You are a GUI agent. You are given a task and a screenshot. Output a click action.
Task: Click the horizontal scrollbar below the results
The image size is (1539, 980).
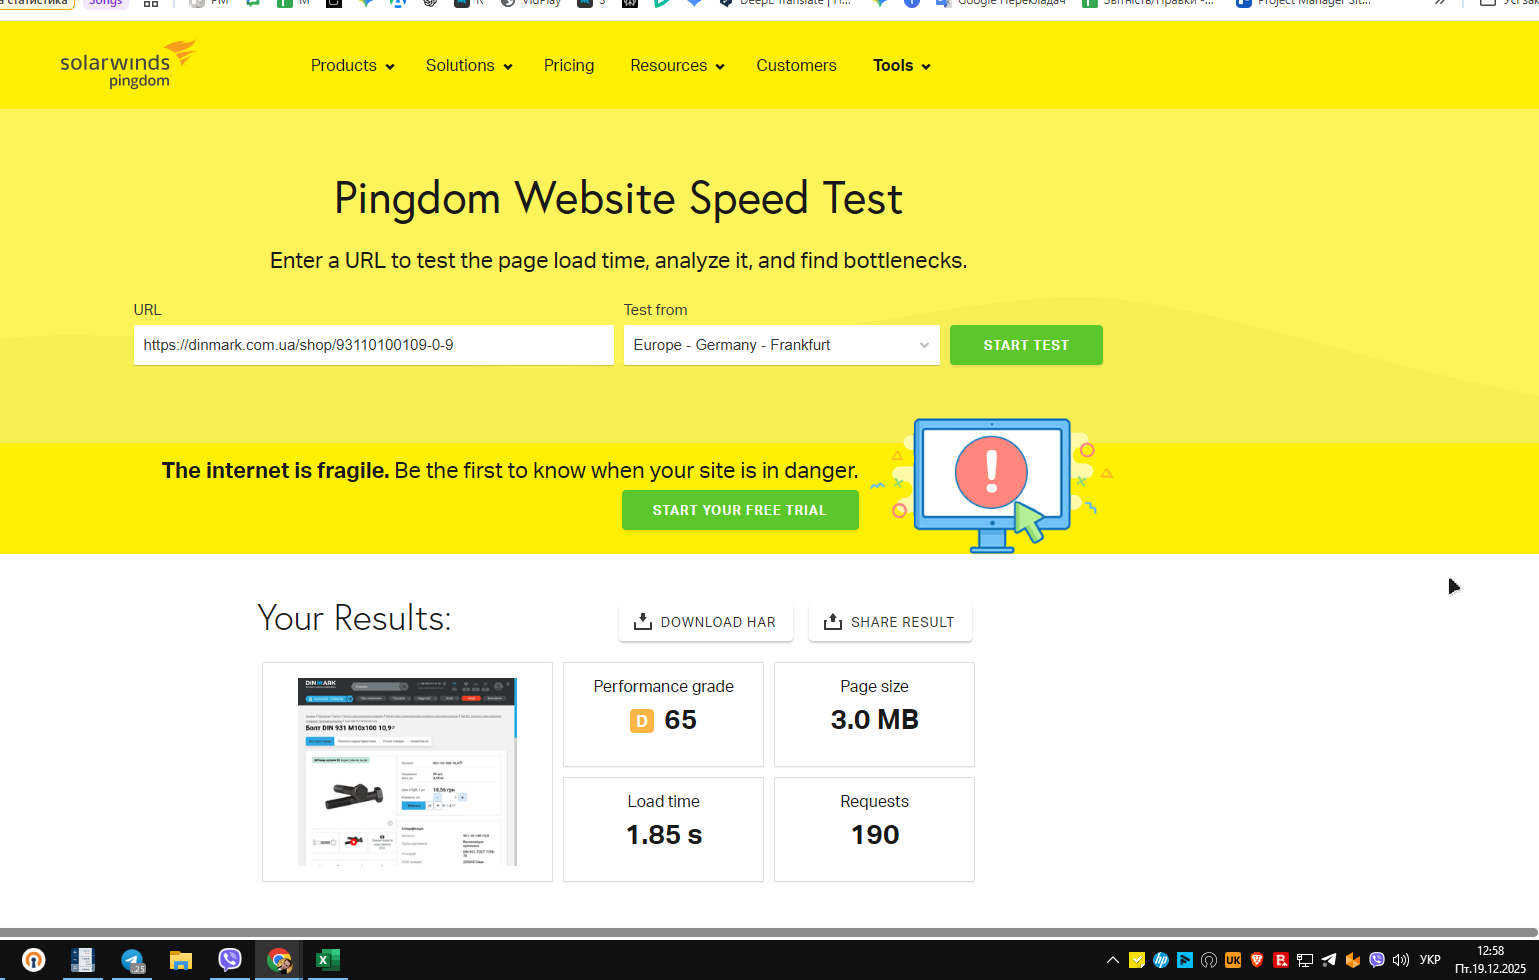click(x=769, y=932)
